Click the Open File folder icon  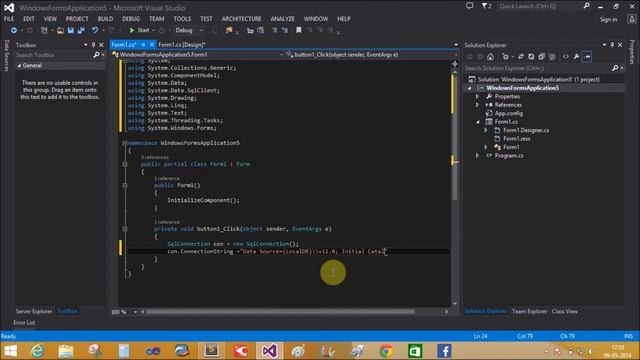[60, 30]
